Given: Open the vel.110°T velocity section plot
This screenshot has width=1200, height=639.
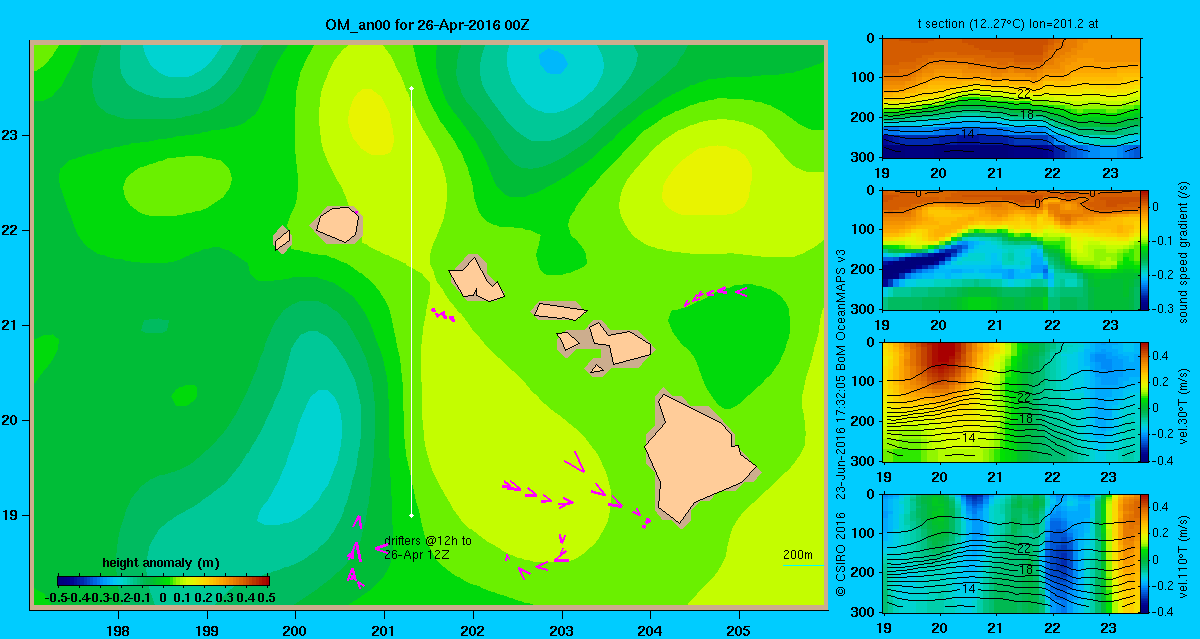Looking at the screenshot, I should 1012,553.
